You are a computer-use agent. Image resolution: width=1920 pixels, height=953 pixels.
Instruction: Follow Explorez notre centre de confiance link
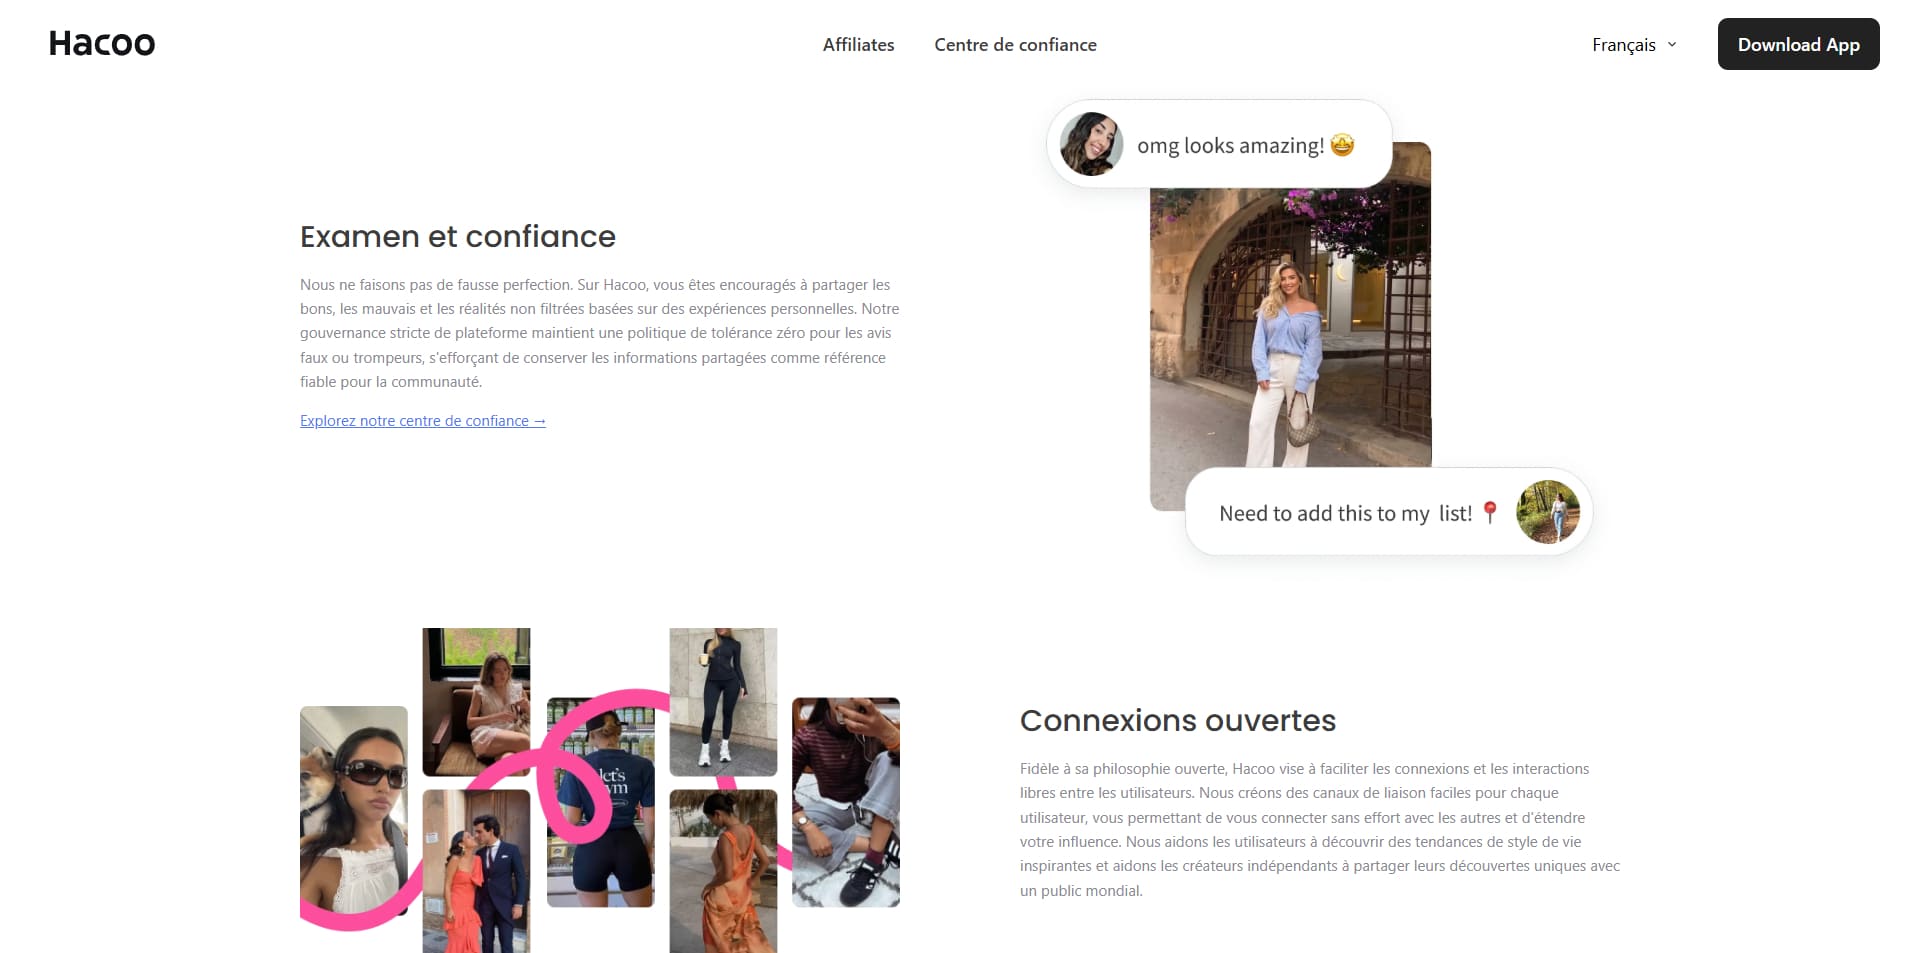click(423, 421)
